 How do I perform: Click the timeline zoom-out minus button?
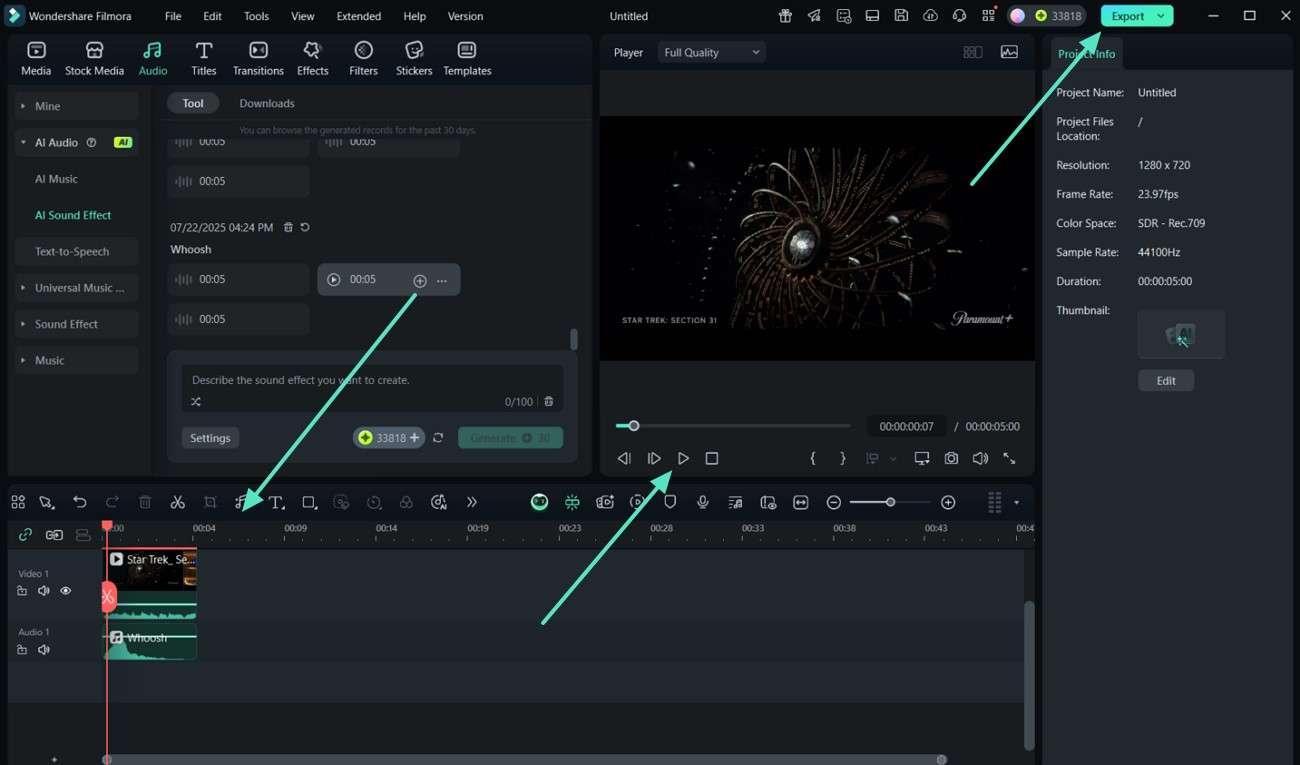tap(834, 502)
